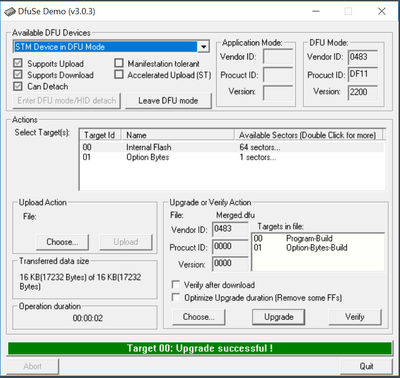Select the Option-Bytes-Build target in file
The image size is (400, 378).
(x=318, y=248)
